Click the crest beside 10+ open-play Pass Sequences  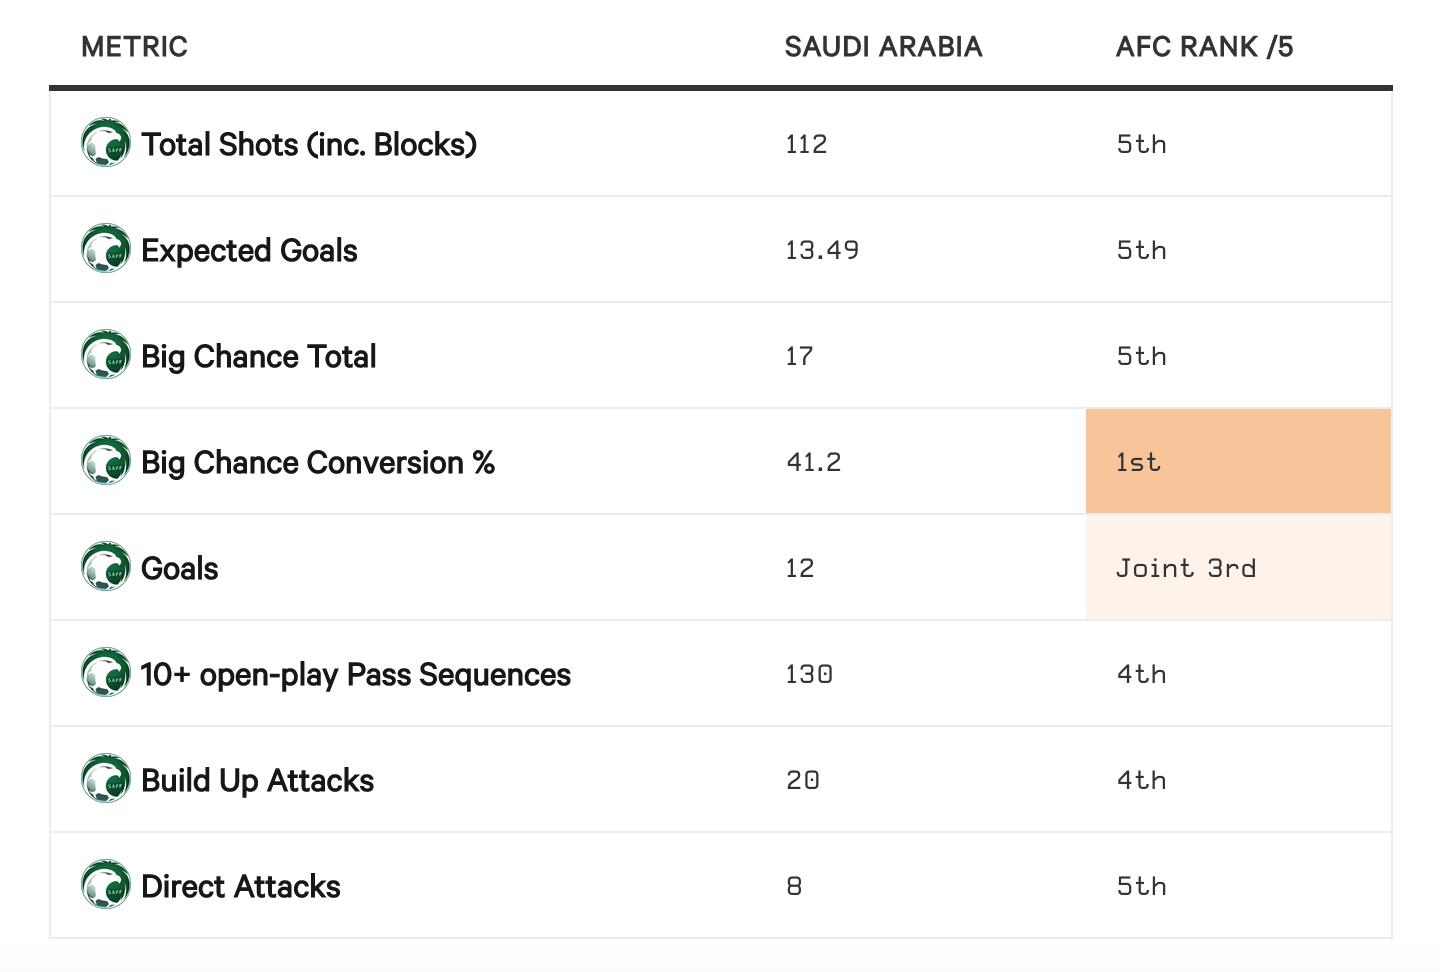(x=106, y=673)
